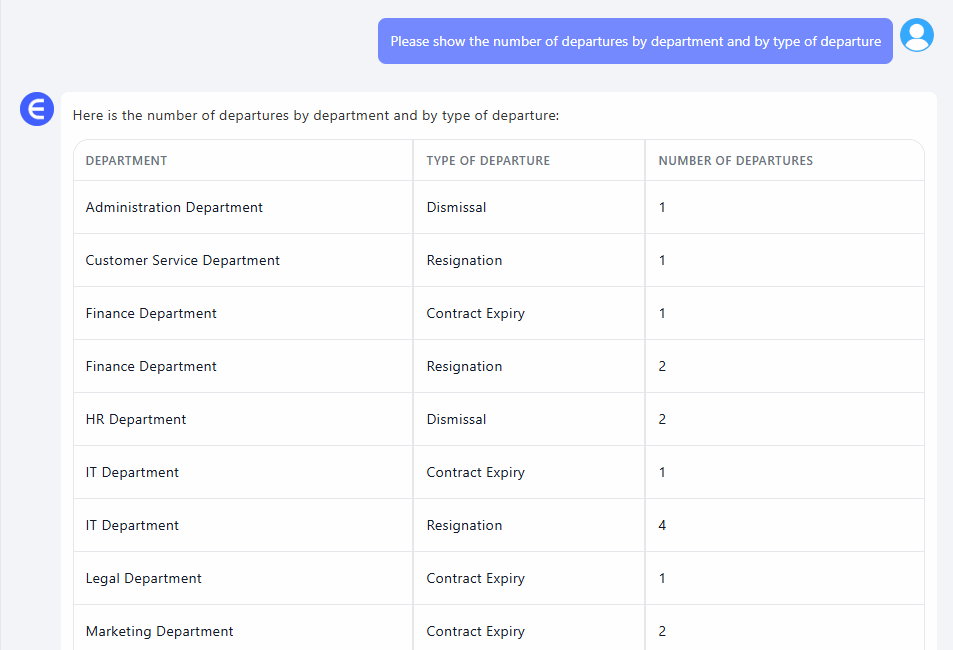Click the Department column header
This screenshot has width=953, height=650.
(126, 161)
